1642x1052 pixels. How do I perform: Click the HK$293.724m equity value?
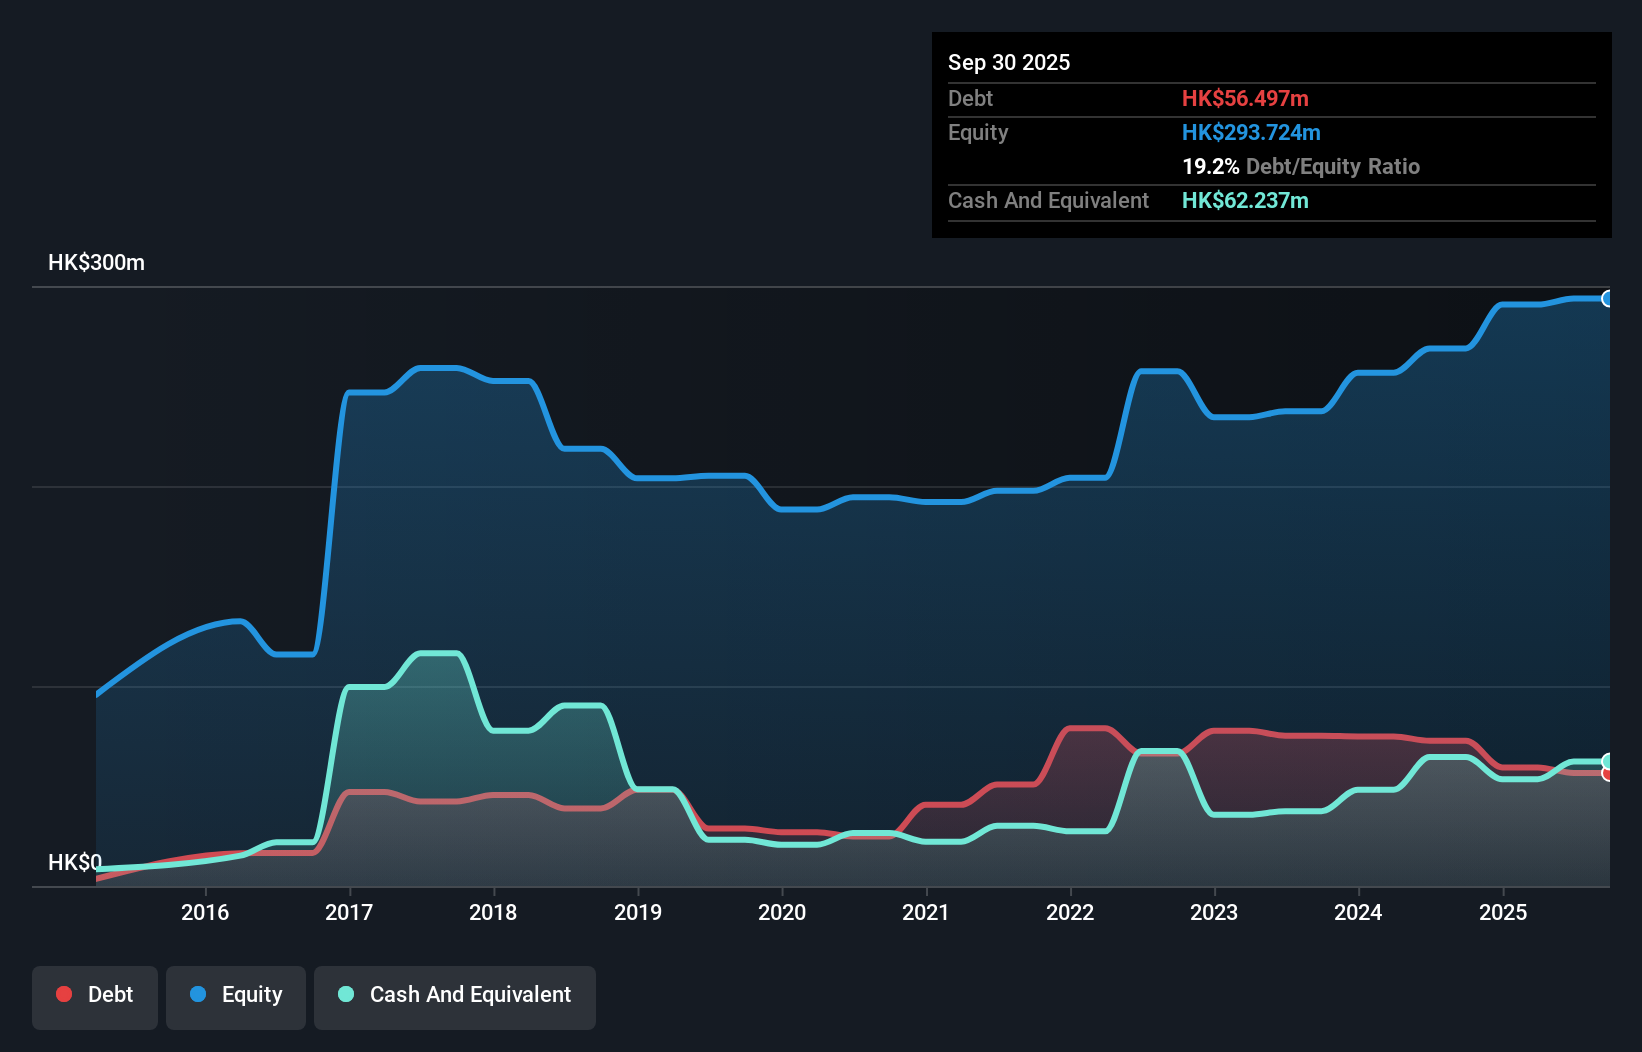1251,132
